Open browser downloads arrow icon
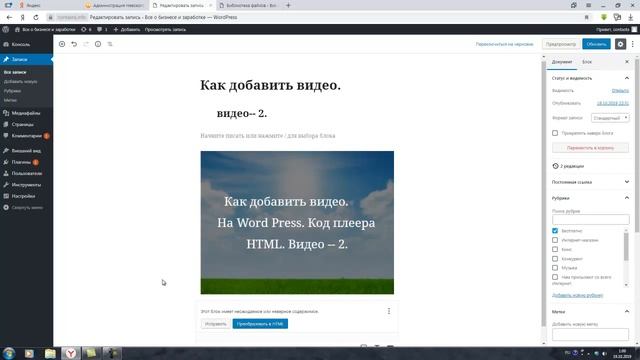 coord(631,17)
